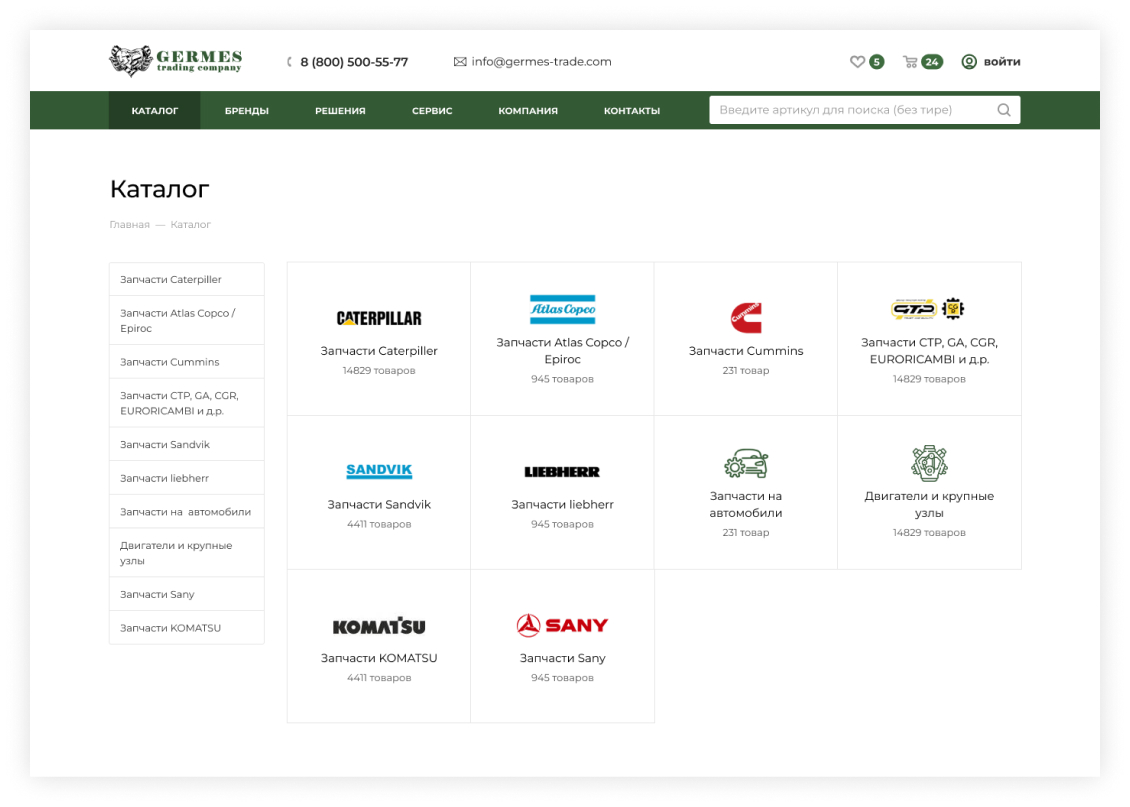Open grid card title Запчасти на автомобили
1130x807 pixels.
[746, 504]
